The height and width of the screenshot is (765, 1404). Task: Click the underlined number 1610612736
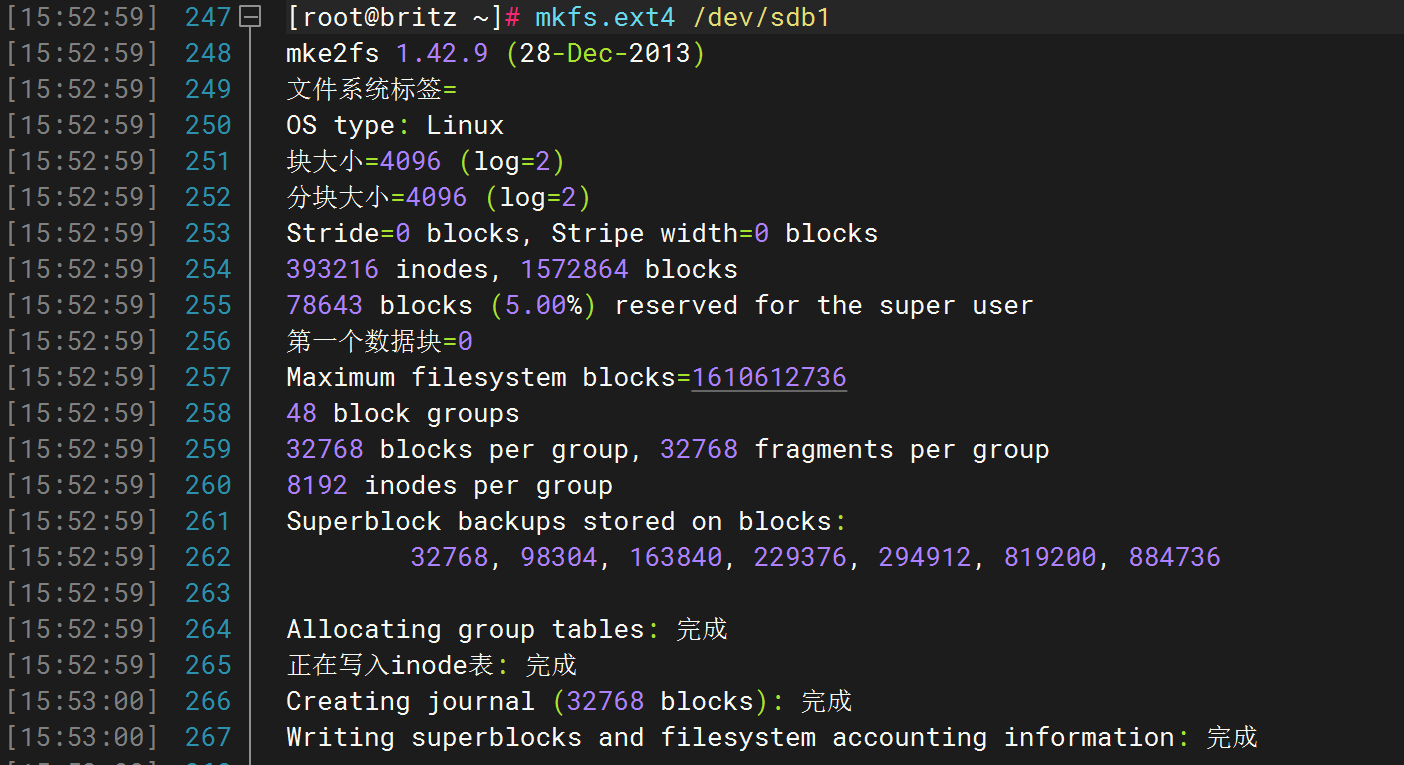point(769,377)
